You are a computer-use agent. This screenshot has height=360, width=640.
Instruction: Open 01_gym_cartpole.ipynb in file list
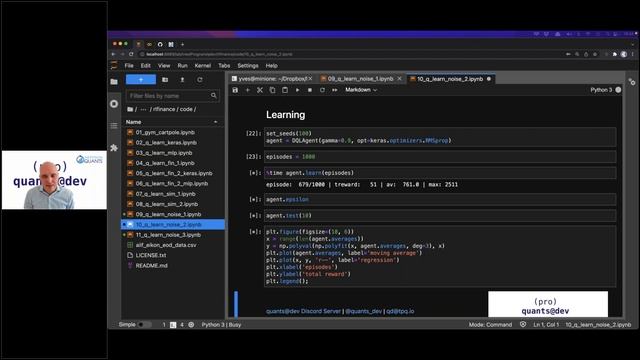(x=165, y=133)
